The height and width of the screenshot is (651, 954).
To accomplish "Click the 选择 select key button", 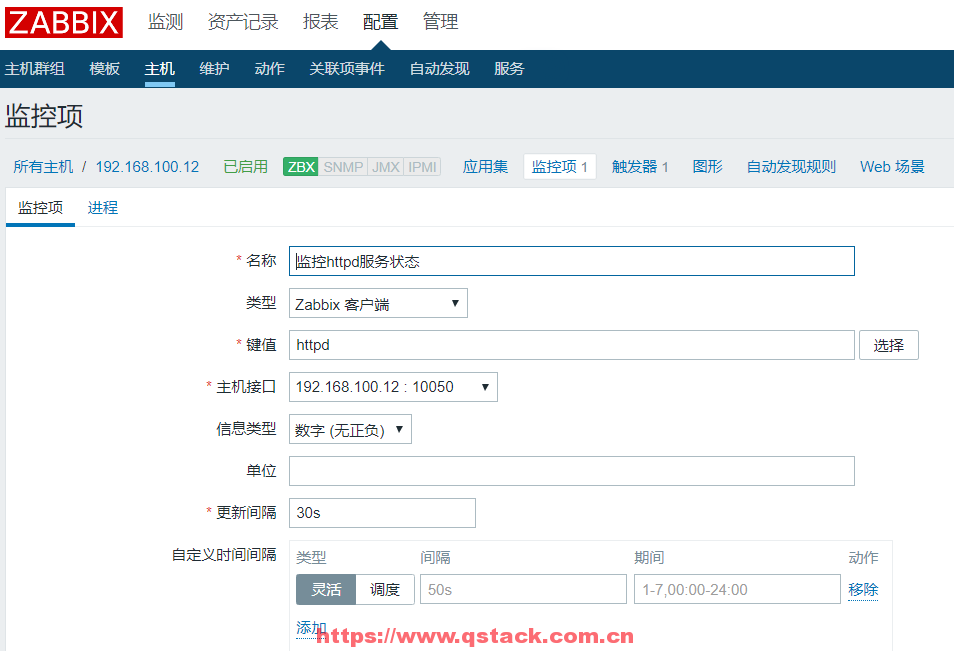I will (888, 345).
